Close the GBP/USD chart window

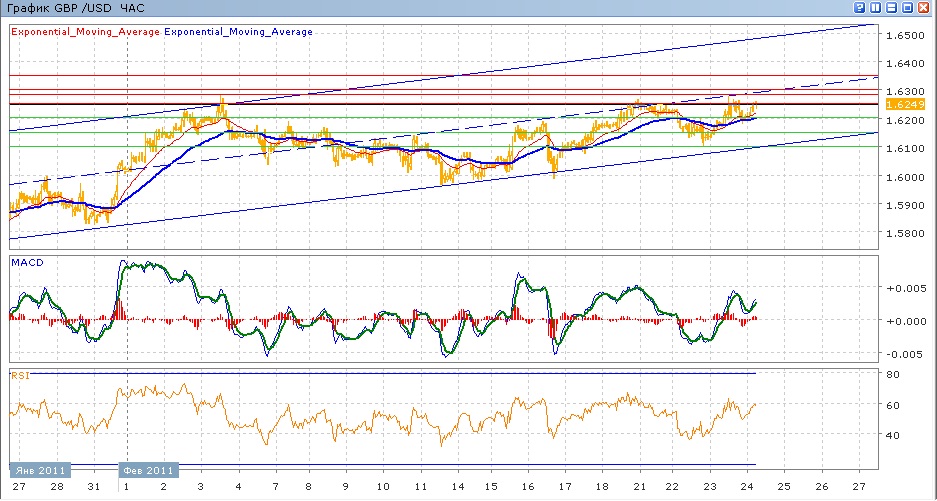pos(924,8)
